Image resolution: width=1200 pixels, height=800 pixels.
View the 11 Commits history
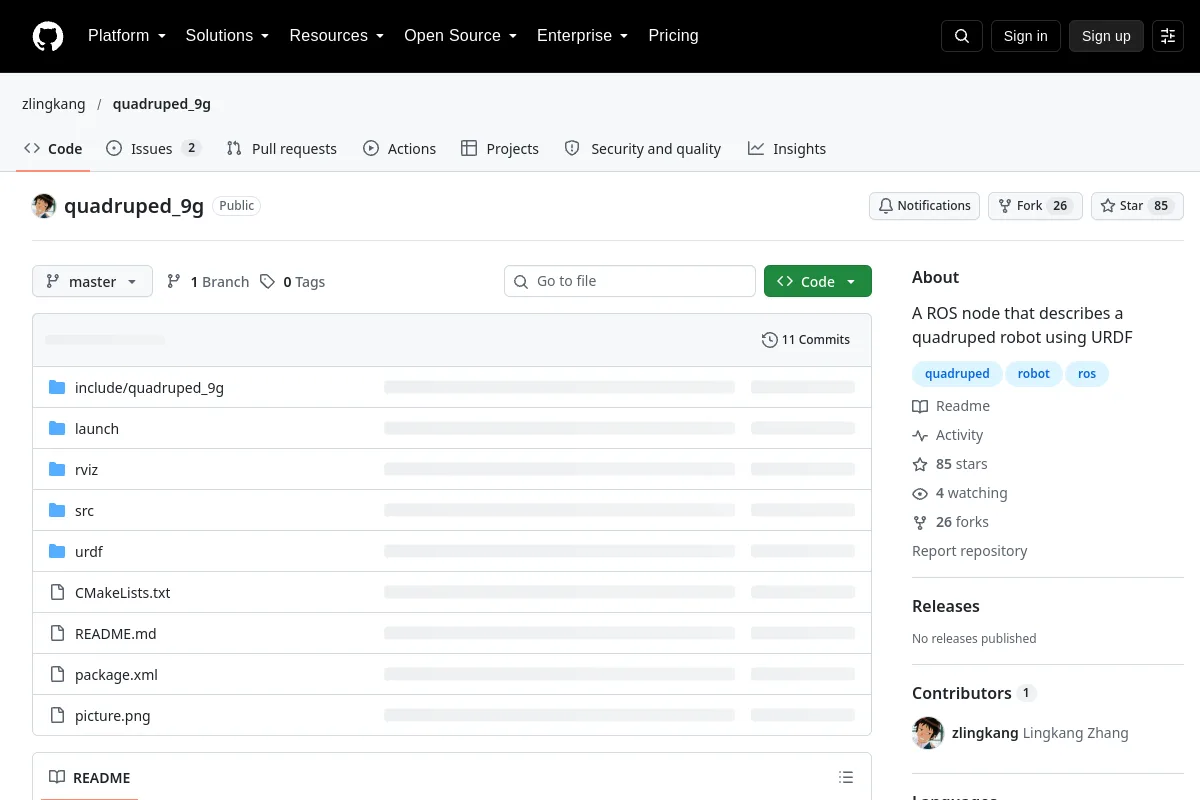pos(806,340)
